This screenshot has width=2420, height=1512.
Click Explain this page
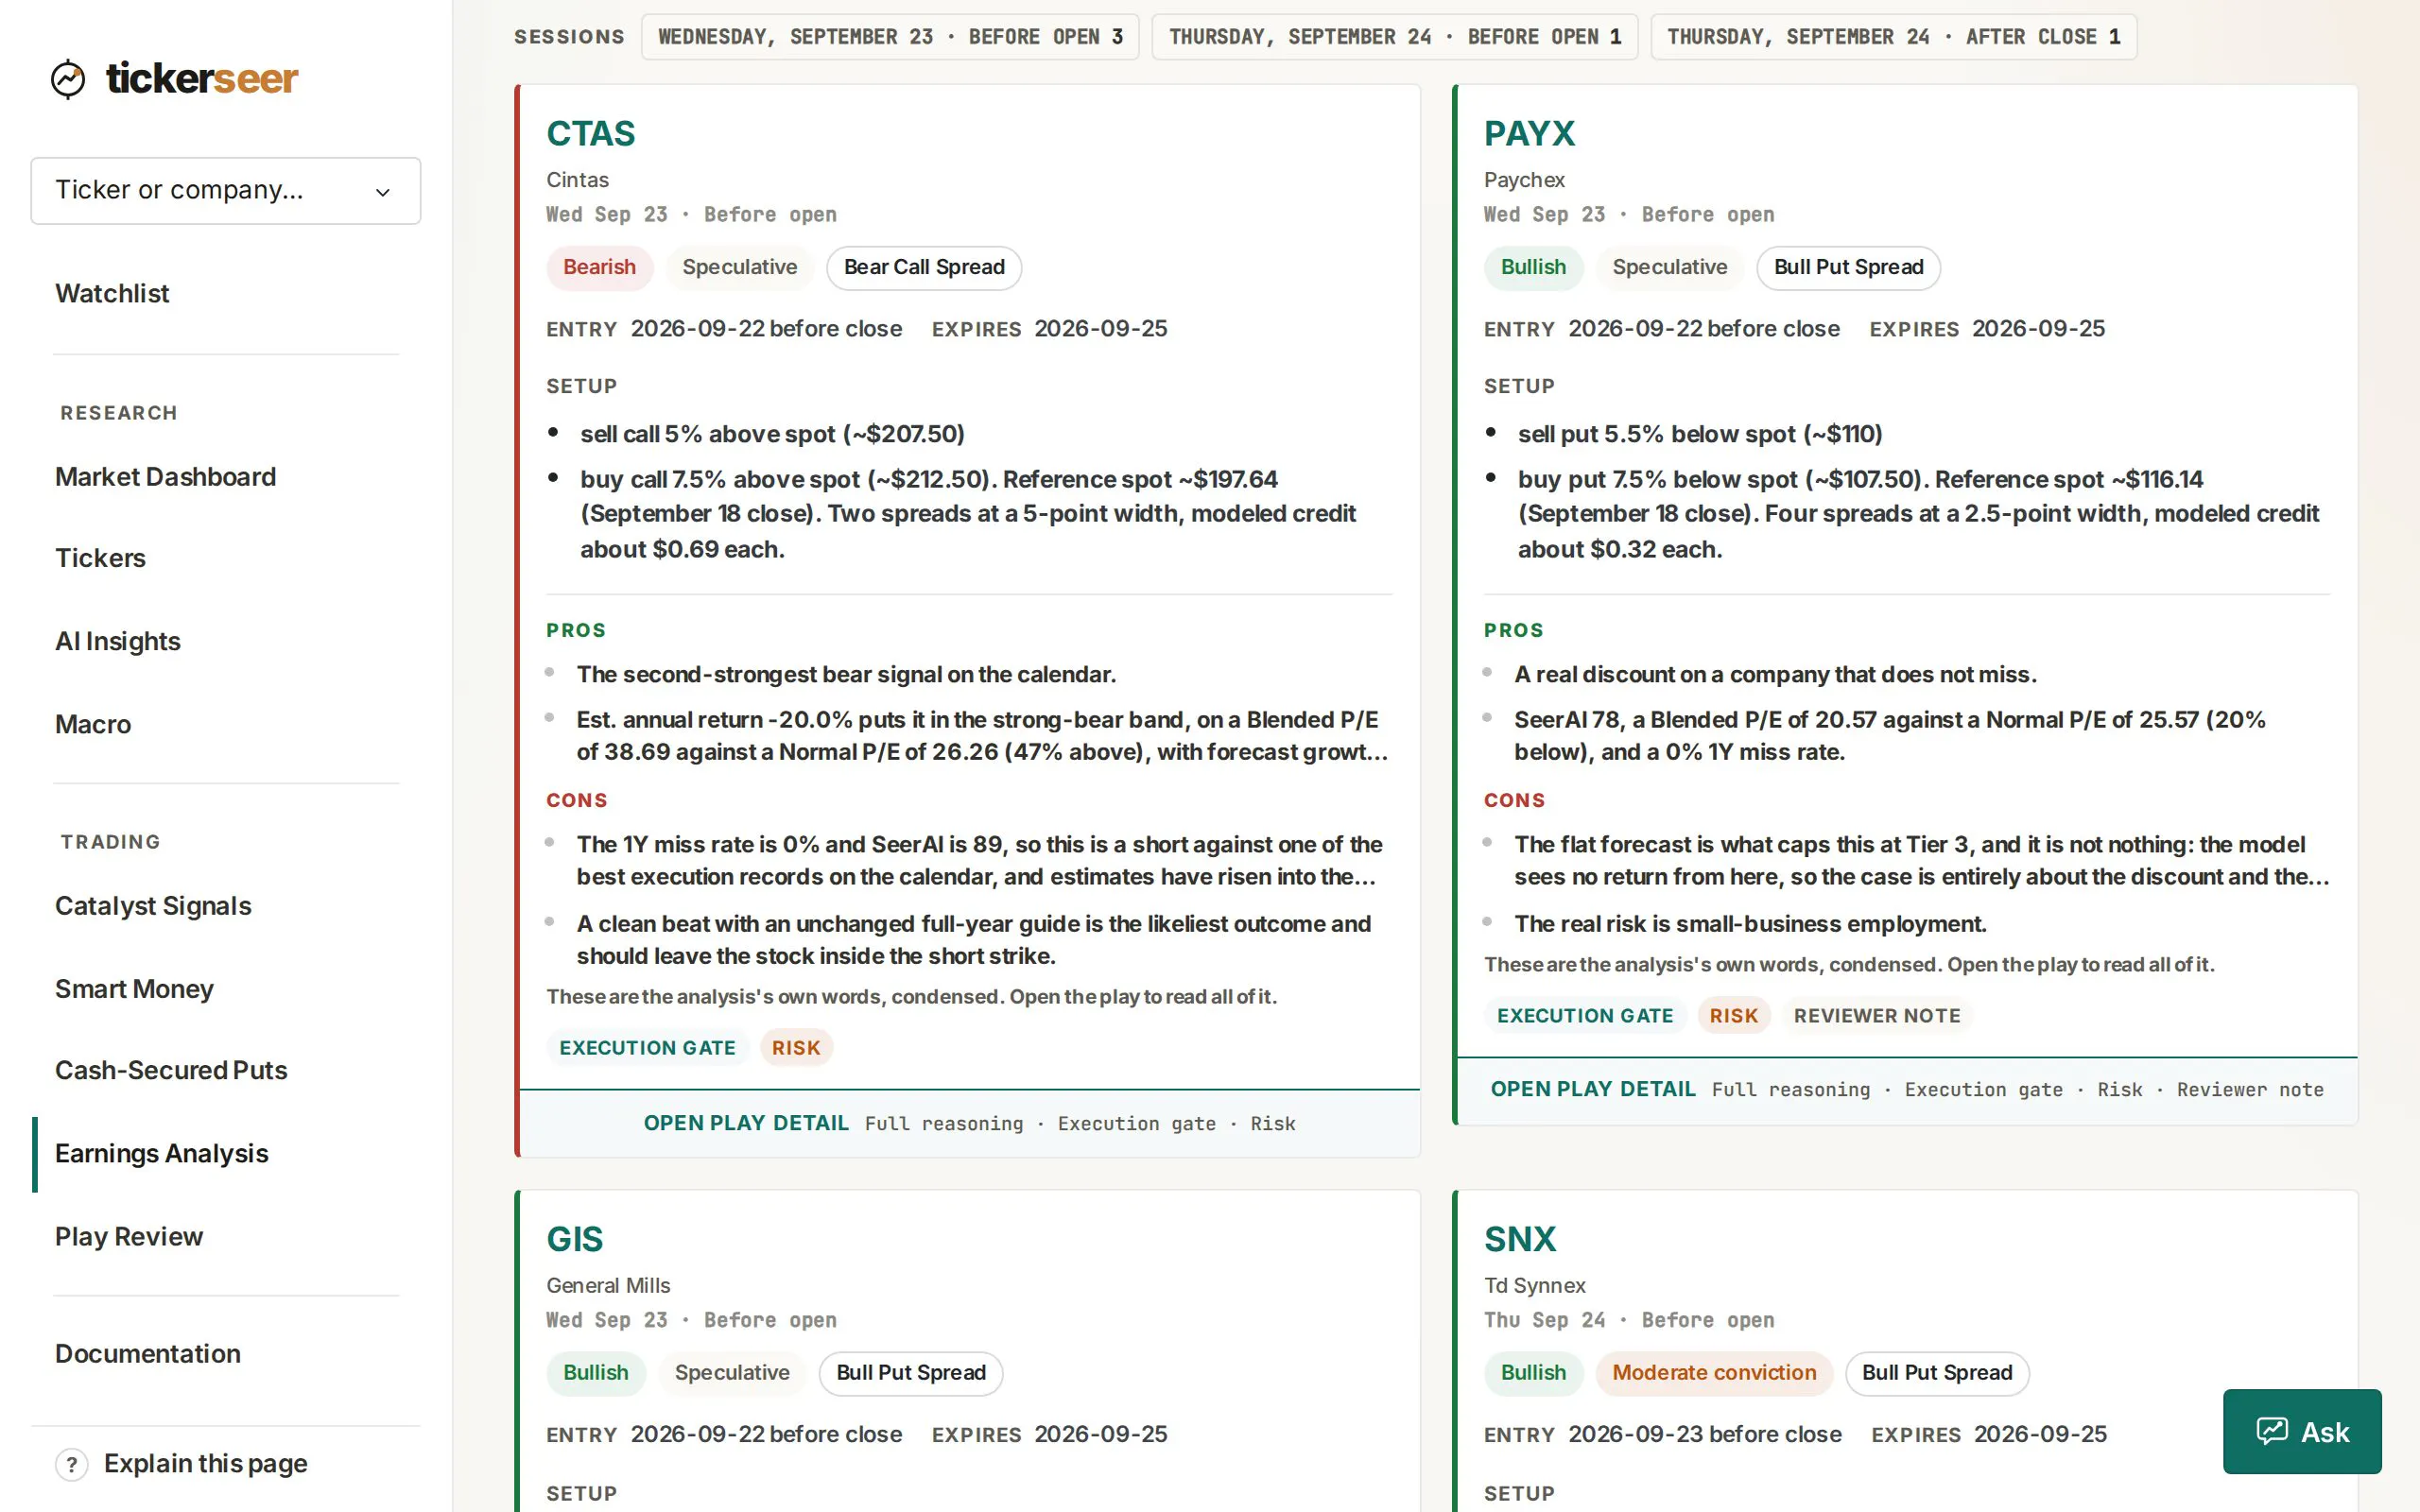tap(206, 1464)
